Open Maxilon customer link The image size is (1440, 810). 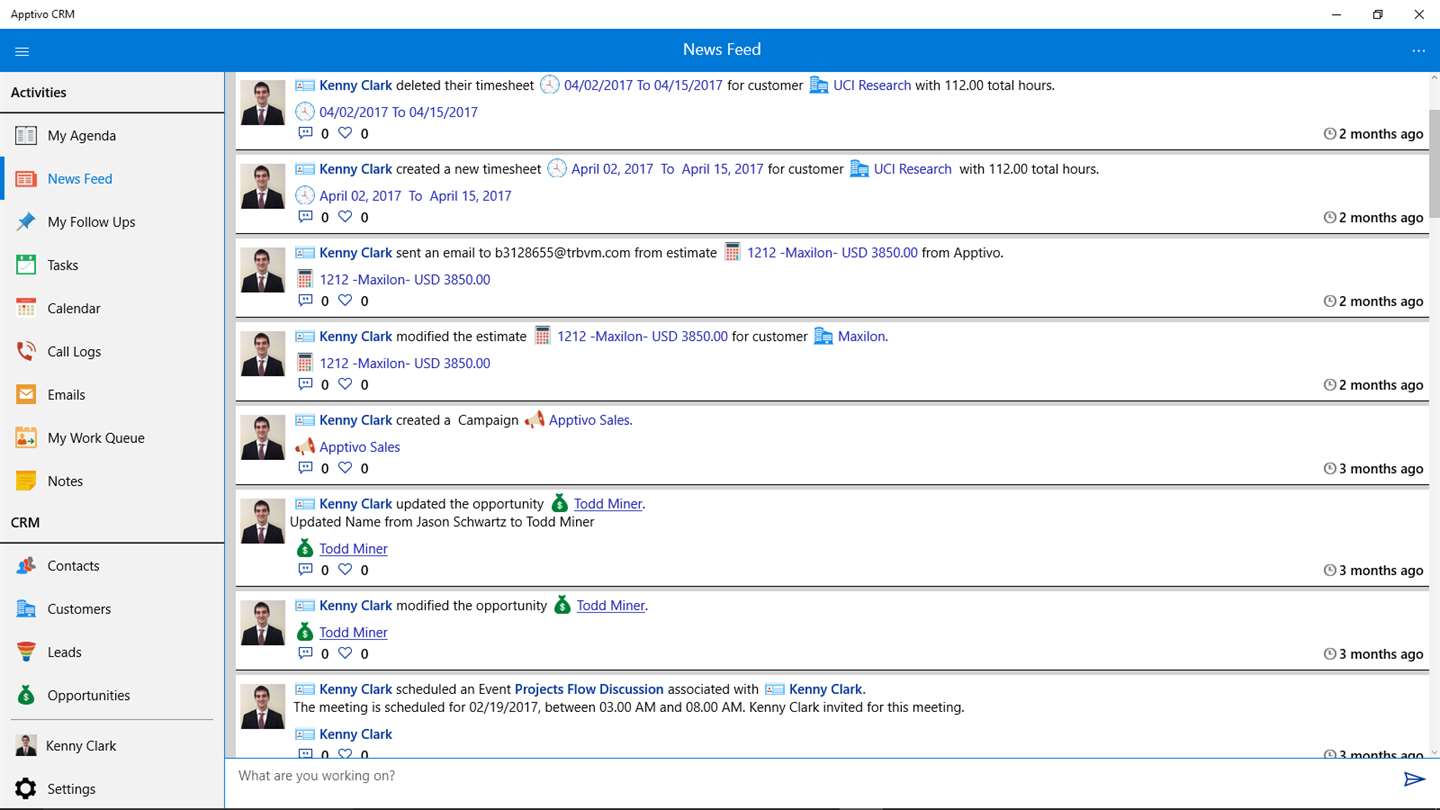[861, 336]
